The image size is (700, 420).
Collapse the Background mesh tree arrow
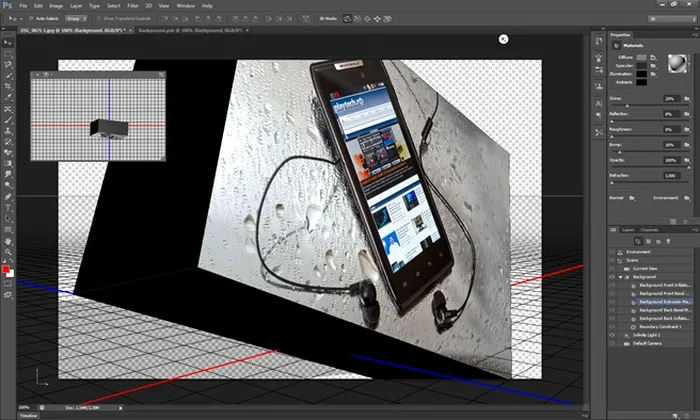pyautogui.click(x=620, y=277)
